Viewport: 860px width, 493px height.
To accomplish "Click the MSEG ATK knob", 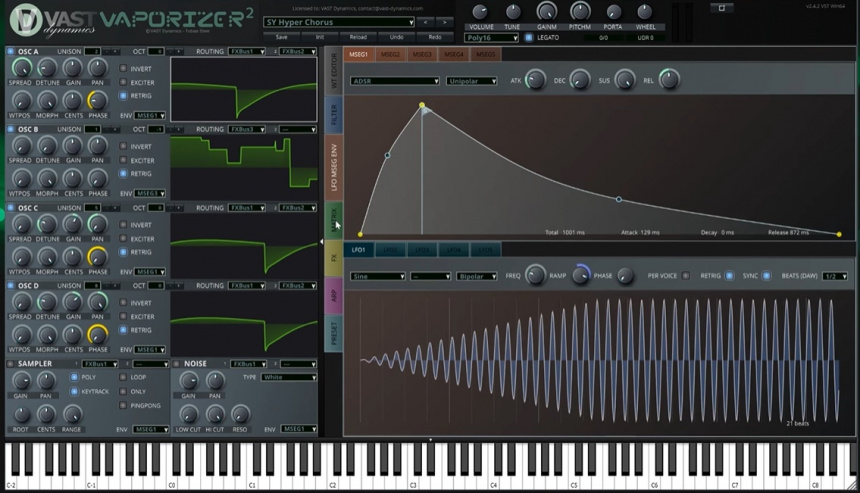I will [535, 80].
